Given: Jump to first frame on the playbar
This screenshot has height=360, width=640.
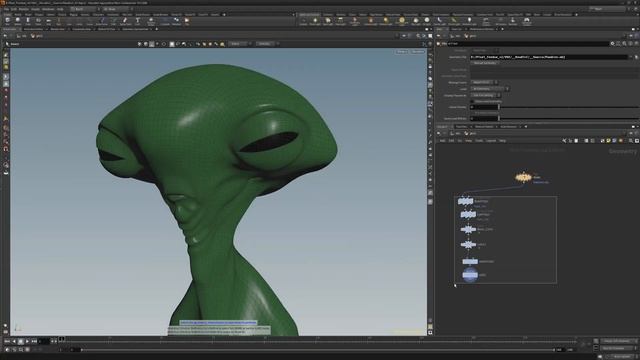Looking at the screenshot, I should (7, 341).
